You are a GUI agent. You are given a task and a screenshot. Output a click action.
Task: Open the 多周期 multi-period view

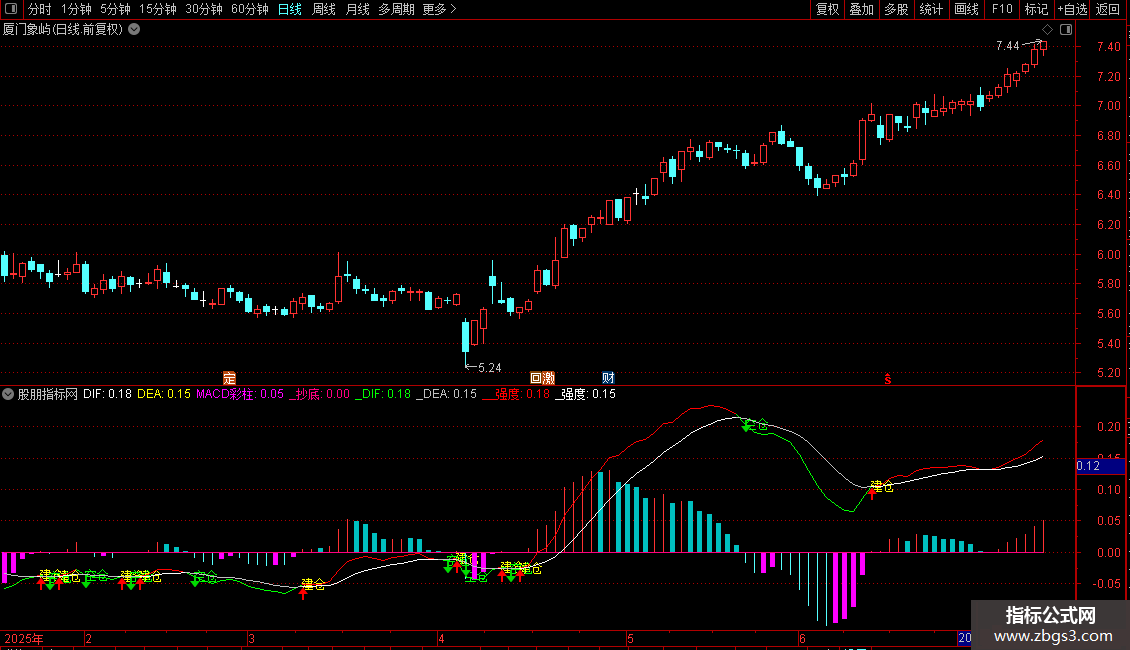[x=396, y=9]
